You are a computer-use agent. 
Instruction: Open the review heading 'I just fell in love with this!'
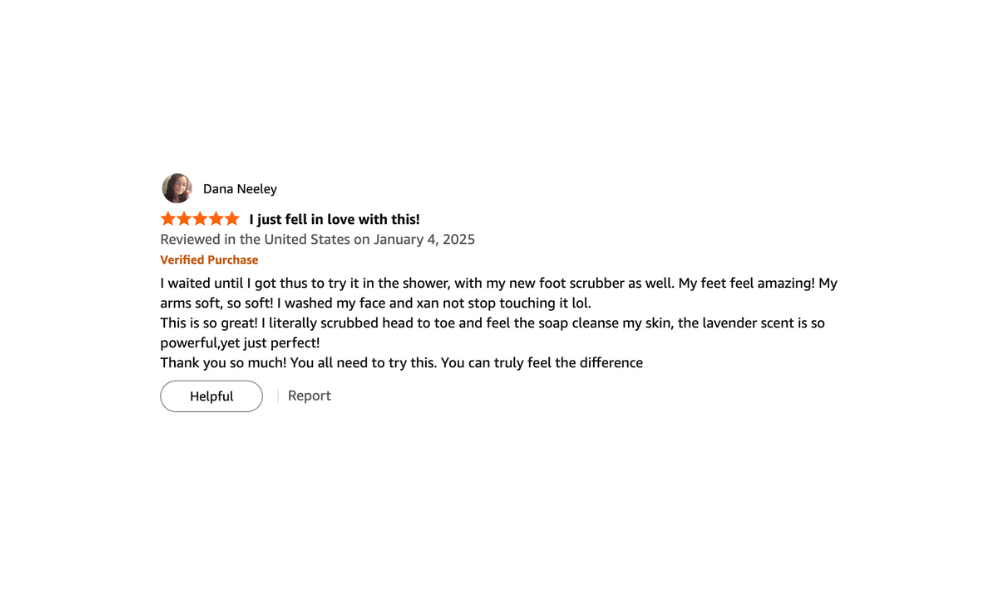334,219
